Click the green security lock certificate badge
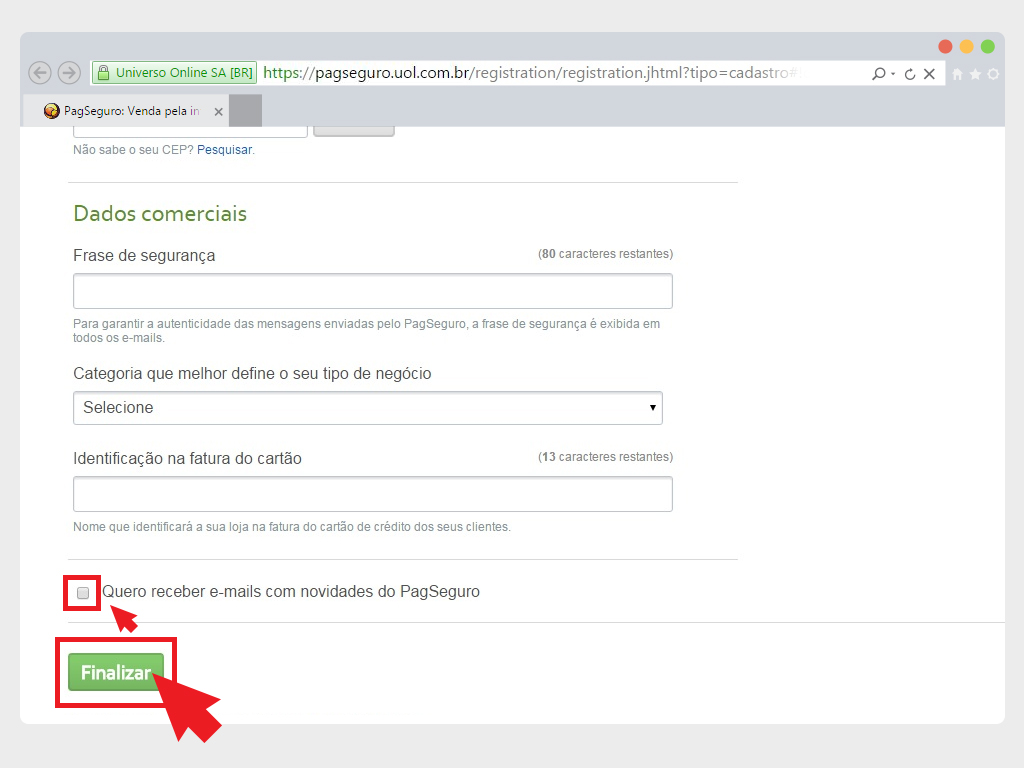The width and height of the screenshot is (1024, 768). 174,73
